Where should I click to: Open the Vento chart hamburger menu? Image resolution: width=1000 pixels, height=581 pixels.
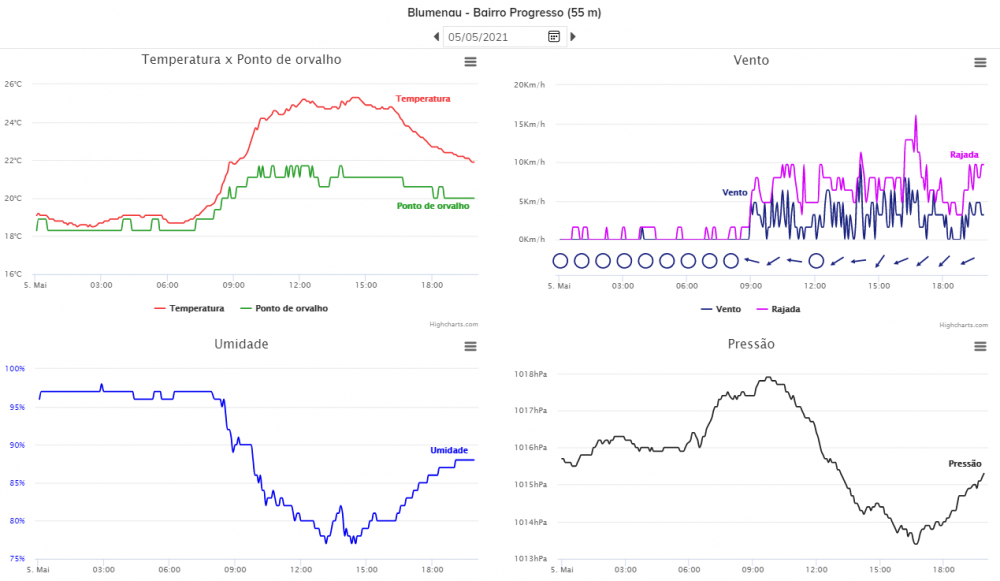[x=980, y=63]
